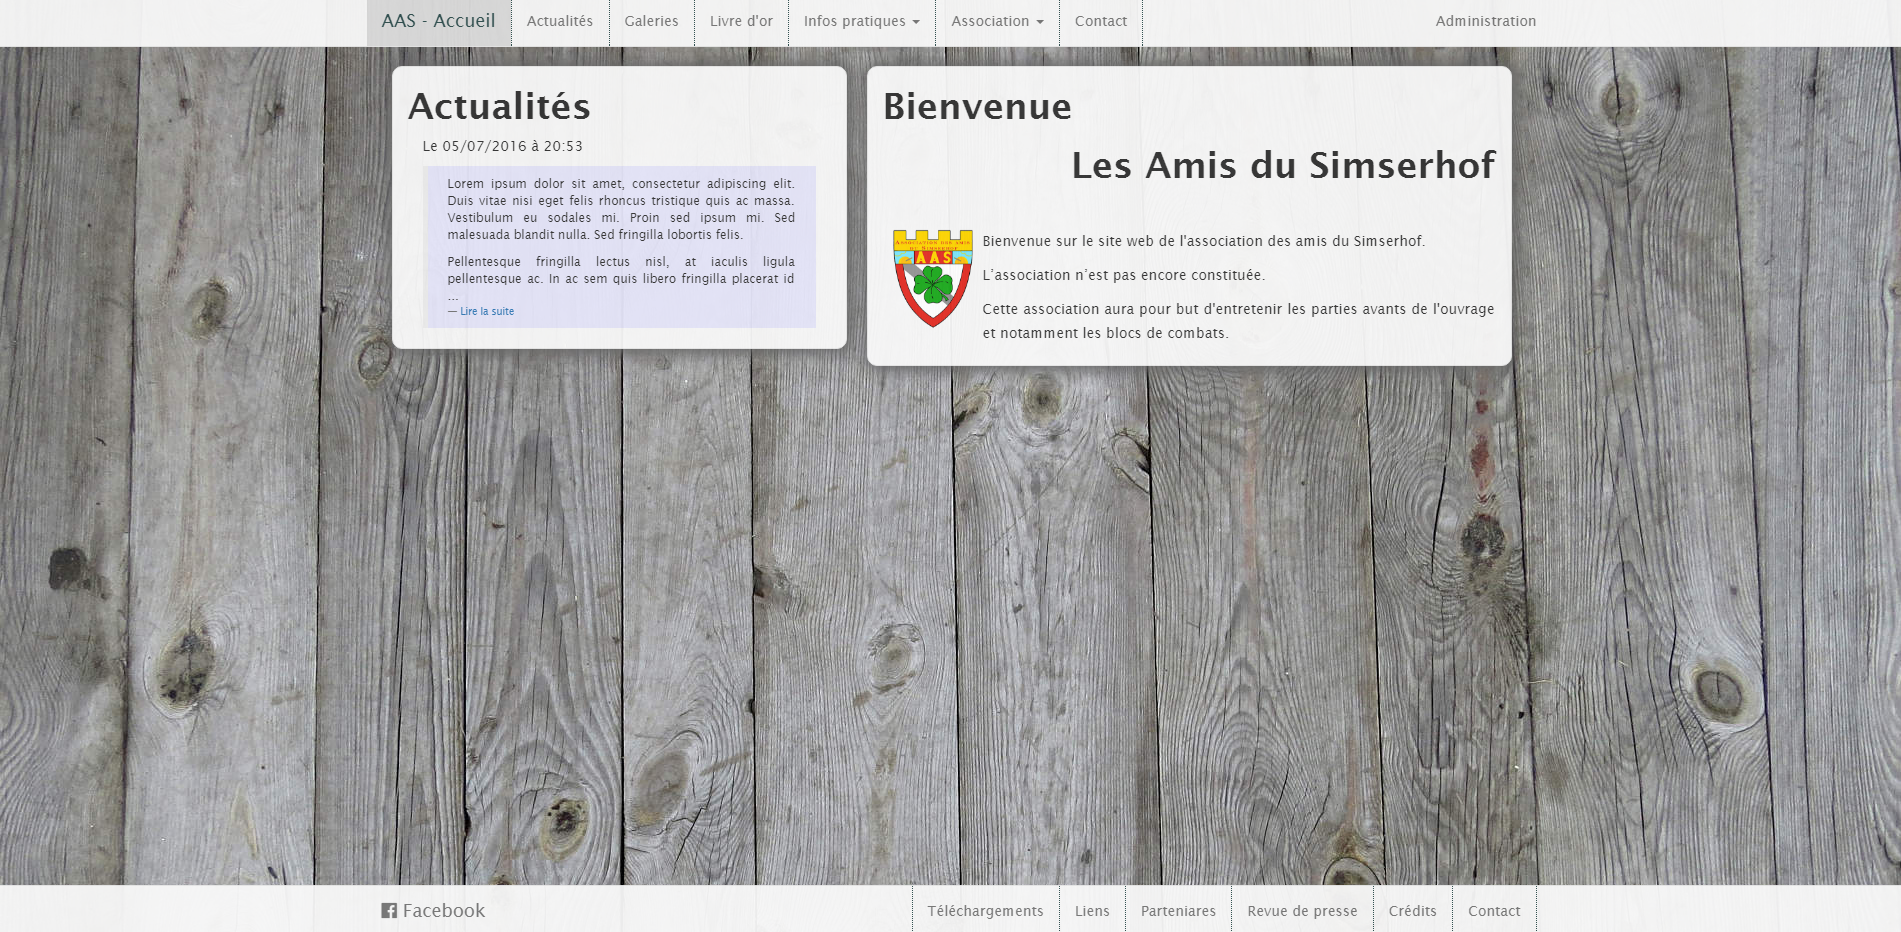Click the Liens footer link
The width and height of the screenshot is (1901, 932).
tap(1092, 911)
